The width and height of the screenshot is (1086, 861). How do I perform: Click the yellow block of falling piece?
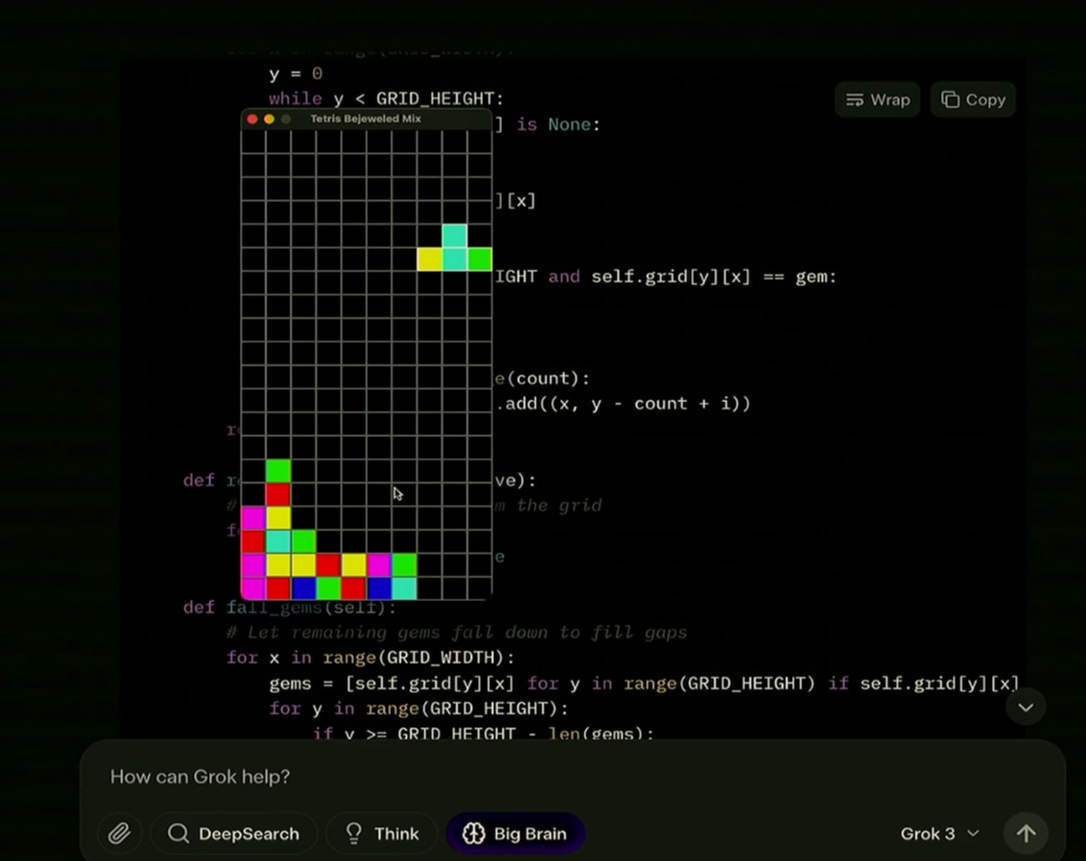[x=429, y=260]
